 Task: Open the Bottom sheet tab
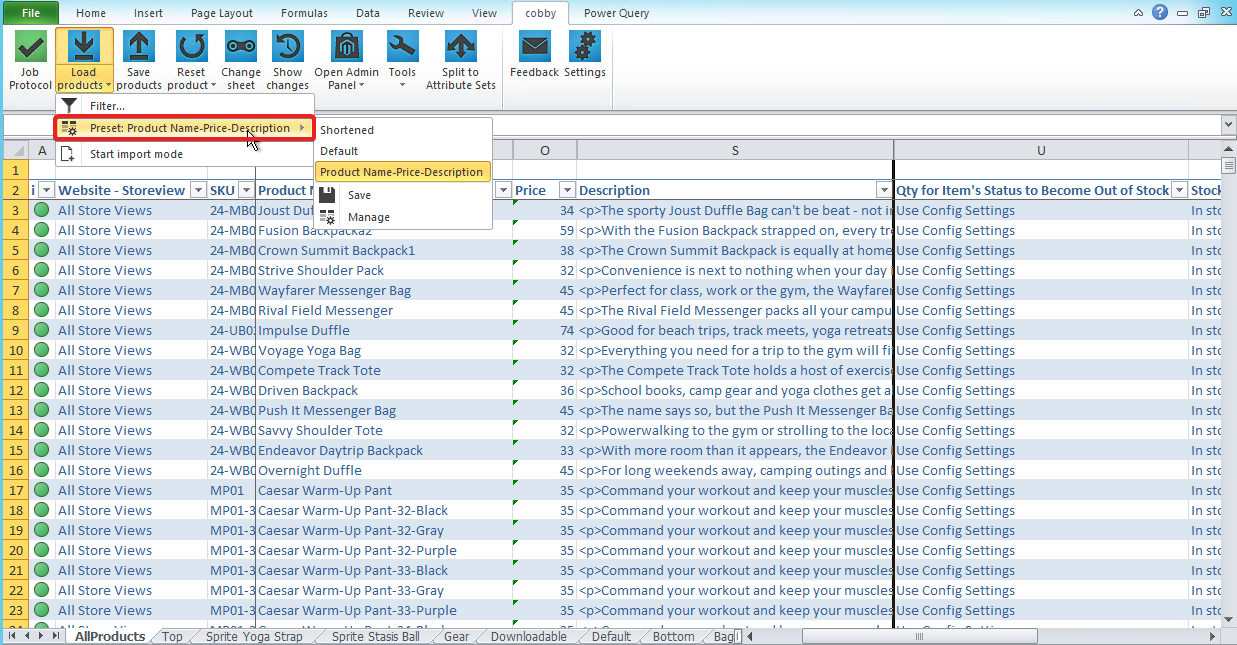673,637
